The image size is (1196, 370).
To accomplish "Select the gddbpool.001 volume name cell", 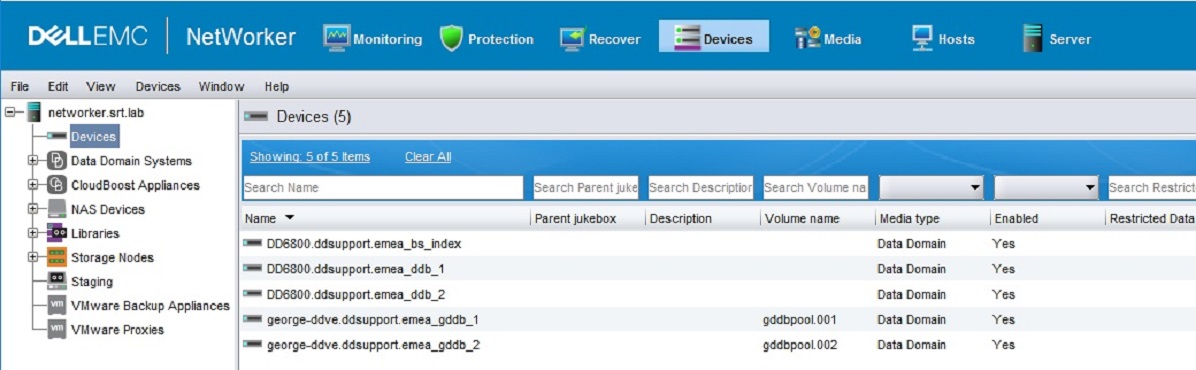I will tap(800, 319).
